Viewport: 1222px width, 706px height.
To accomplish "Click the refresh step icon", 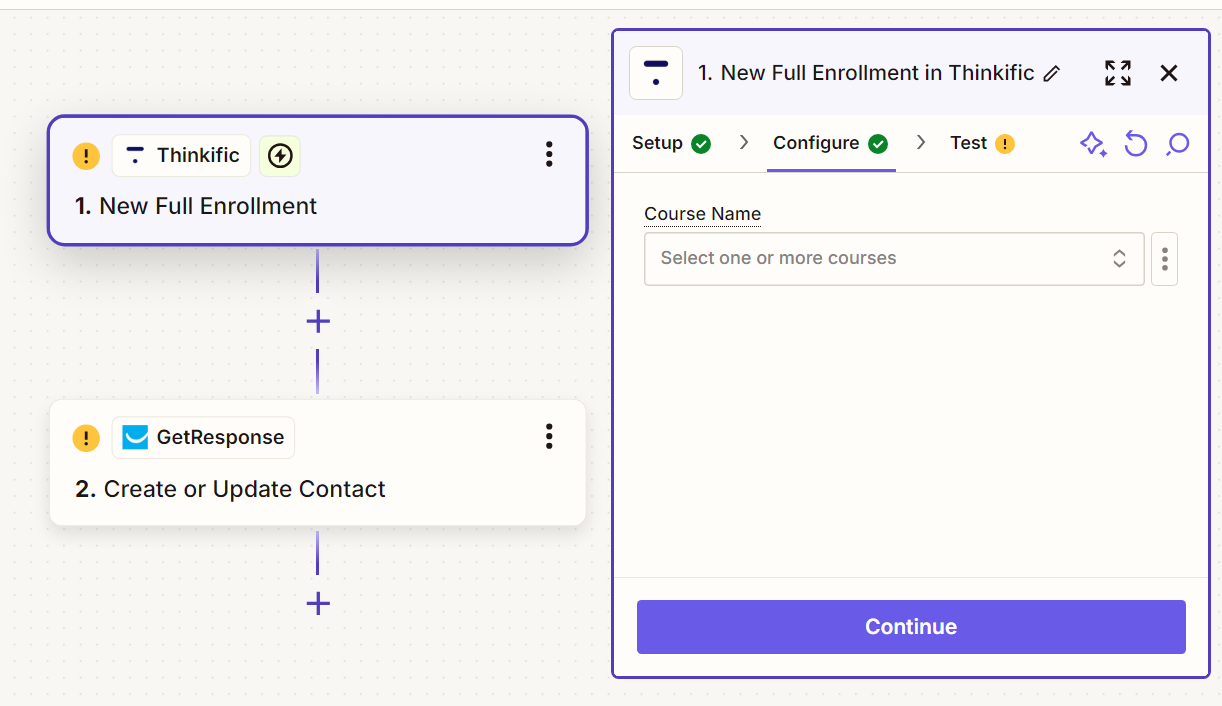I will click(1136, 144).
